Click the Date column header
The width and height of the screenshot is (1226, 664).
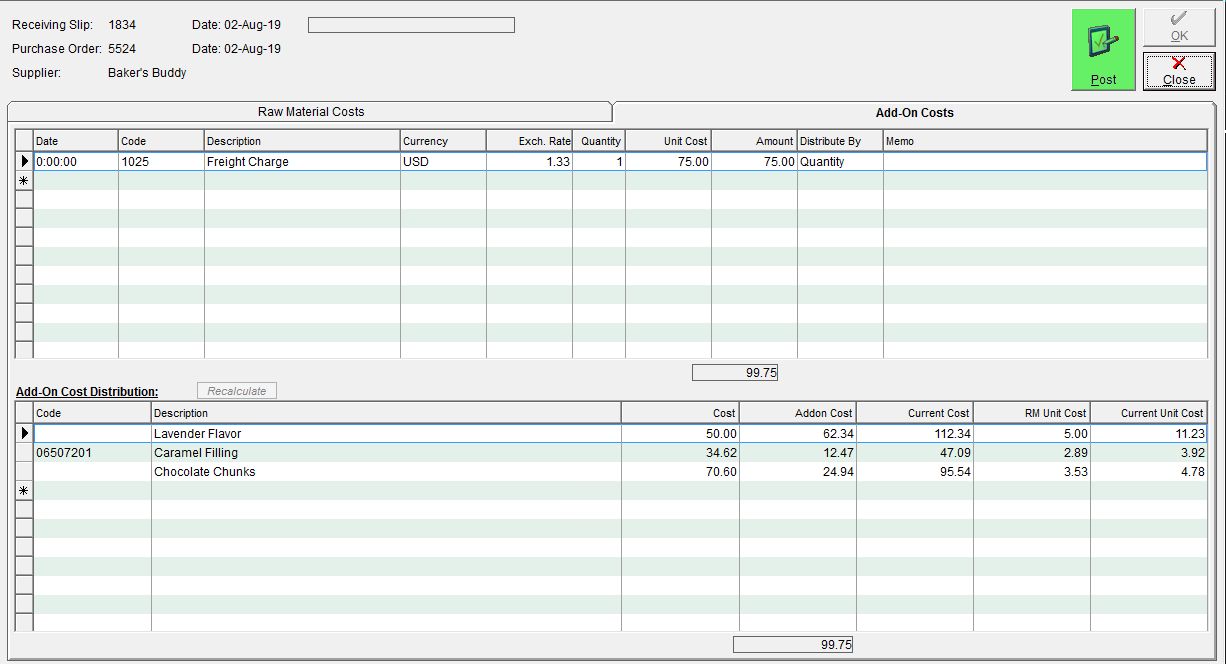coord(76,141)
